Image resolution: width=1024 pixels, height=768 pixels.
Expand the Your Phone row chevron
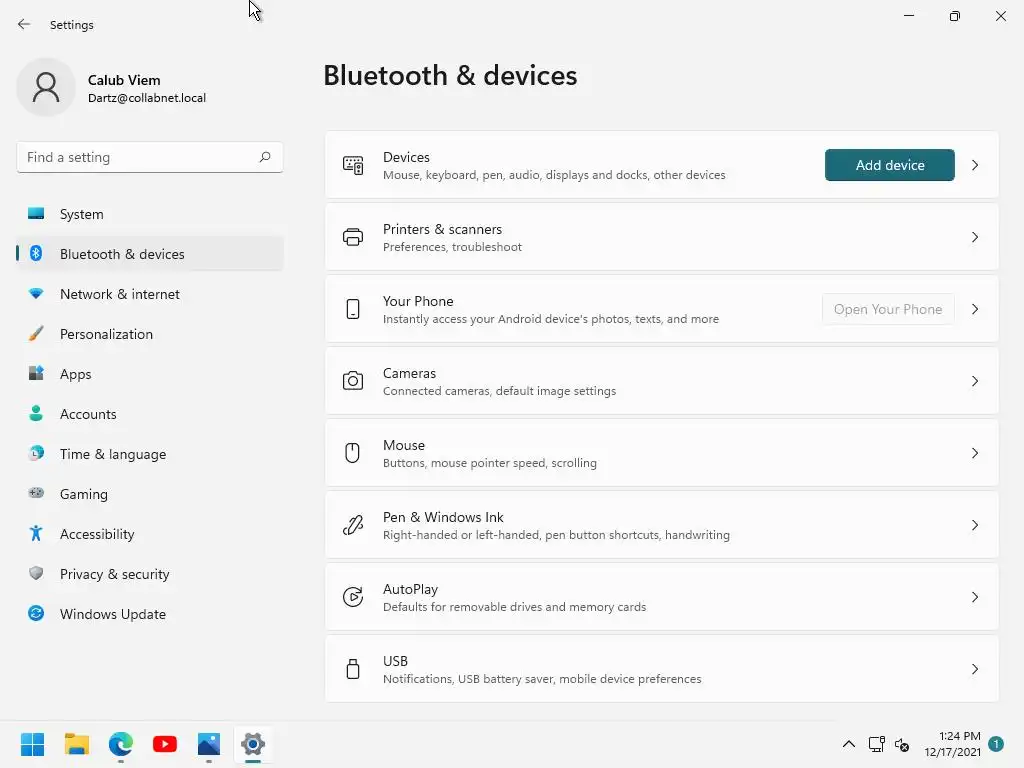(975, 309)
